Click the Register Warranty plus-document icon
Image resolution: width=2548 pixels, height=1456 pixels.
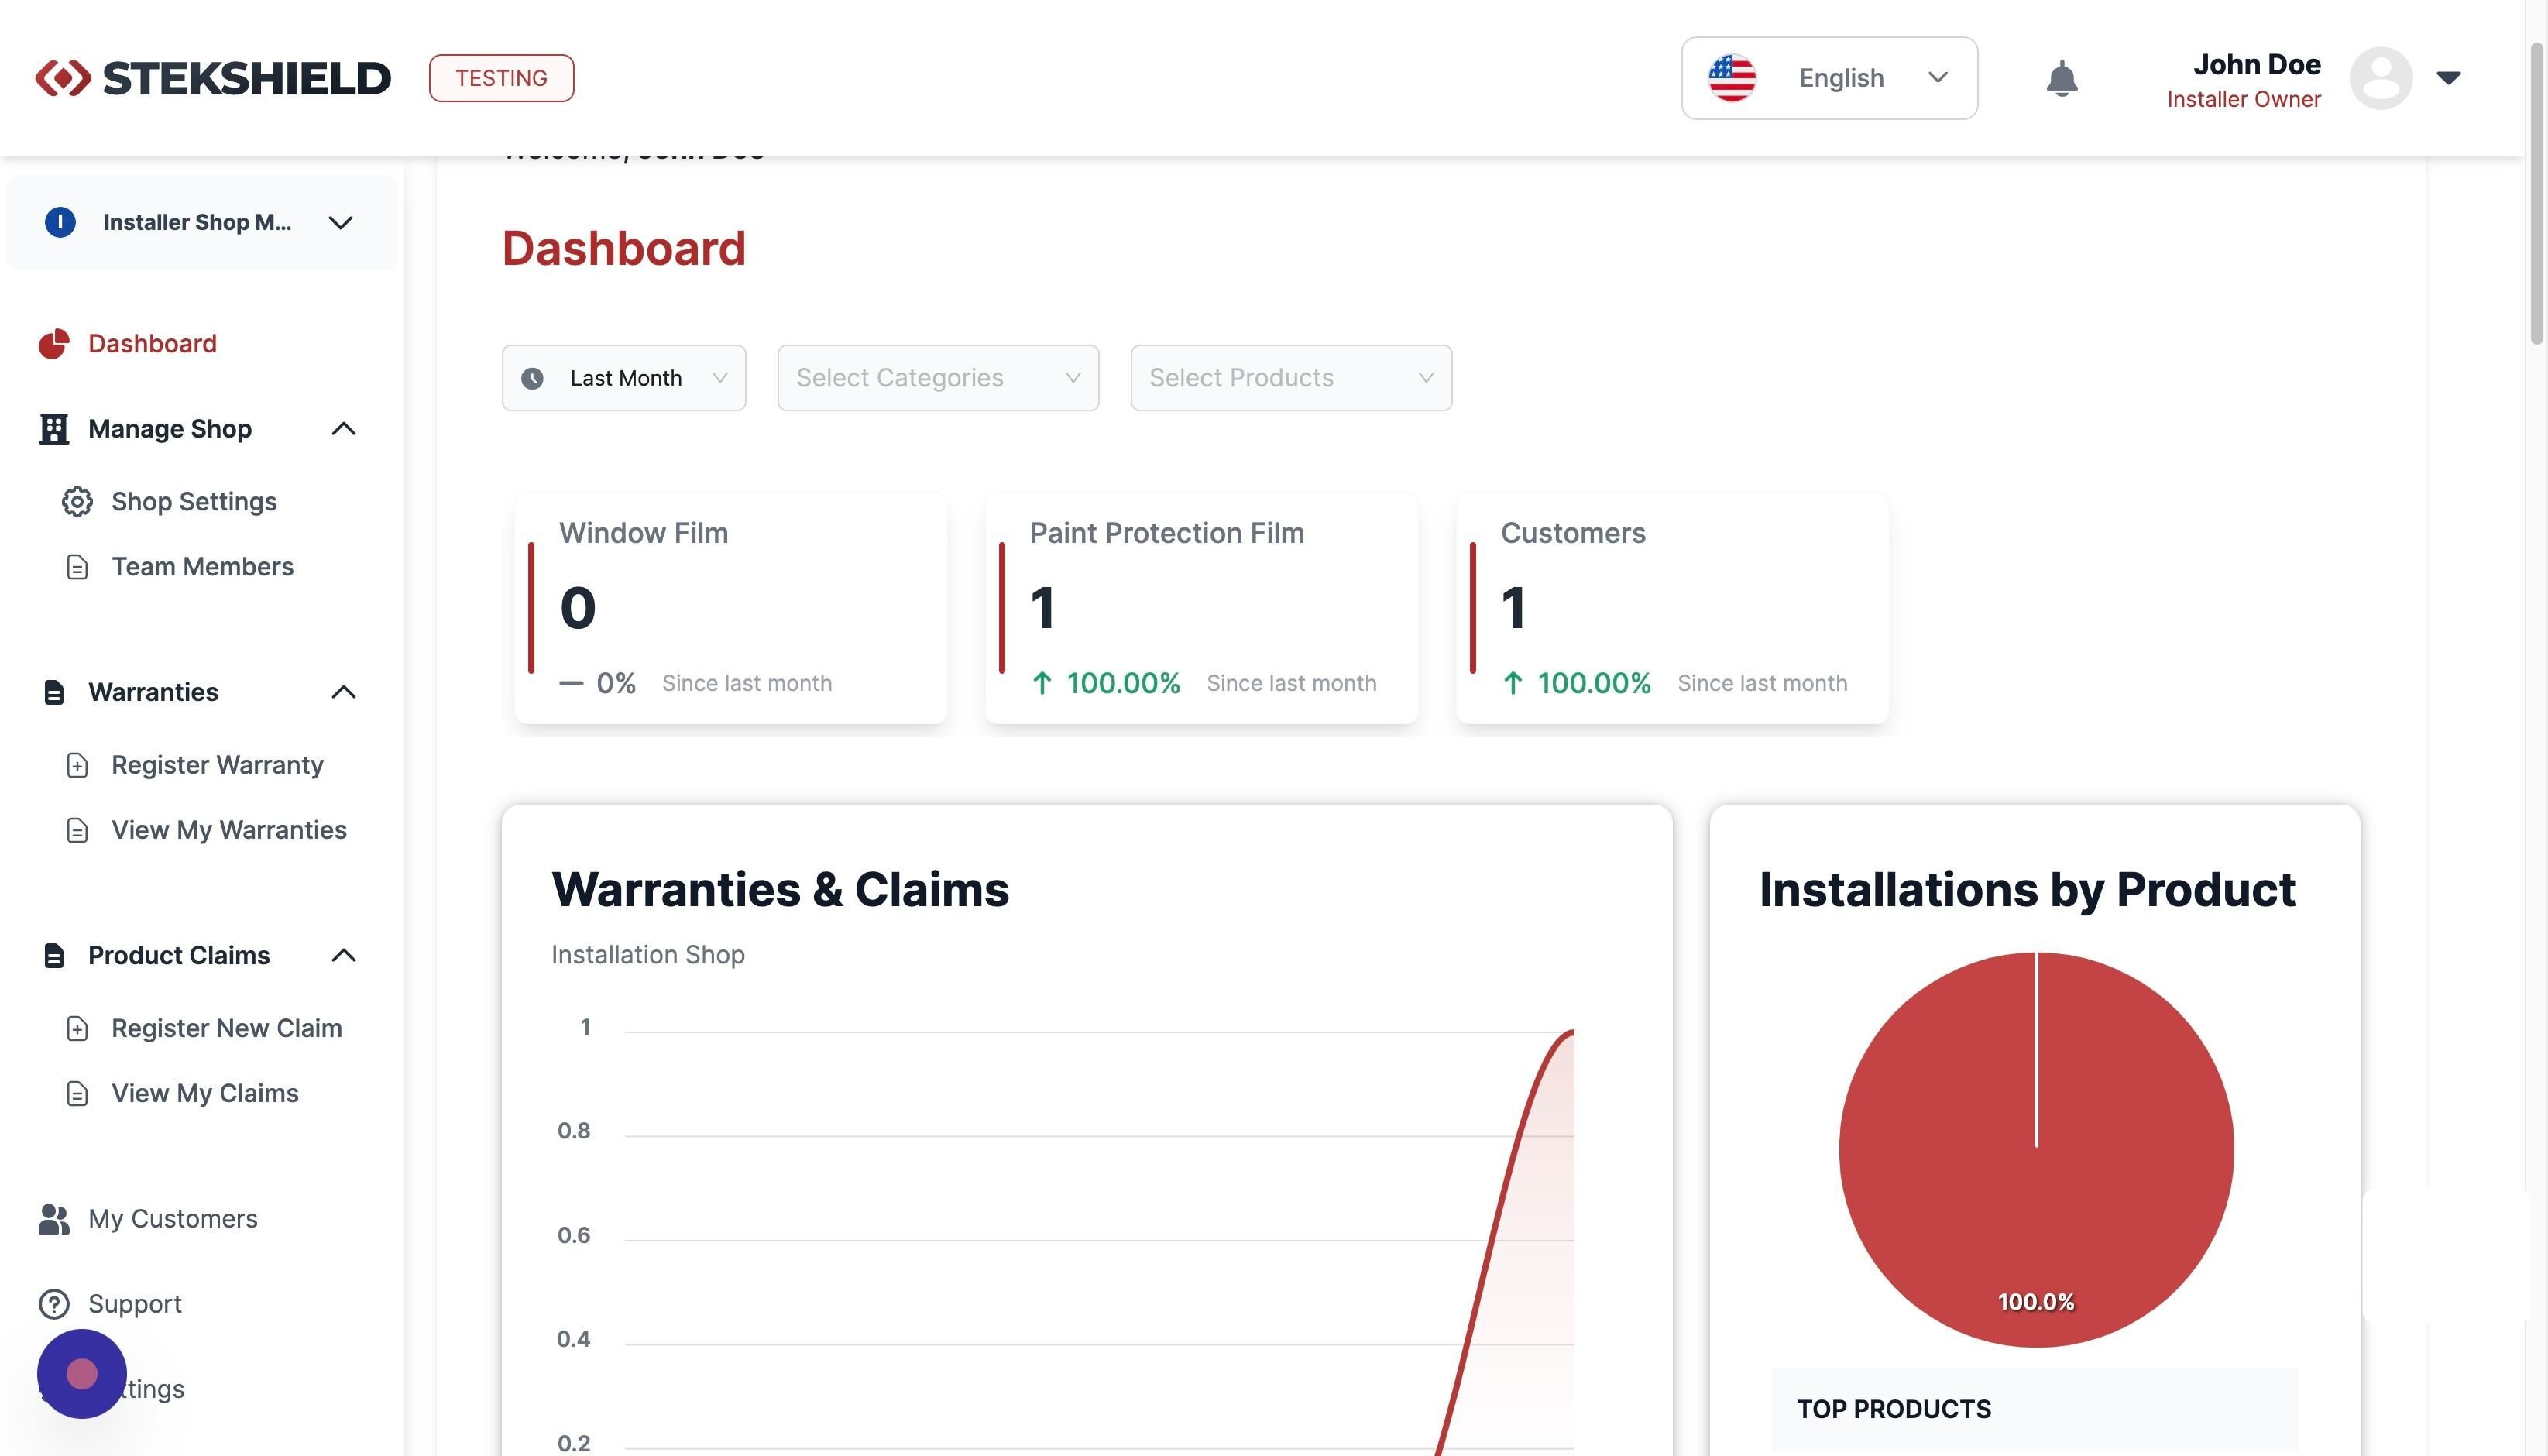[77, 765]
